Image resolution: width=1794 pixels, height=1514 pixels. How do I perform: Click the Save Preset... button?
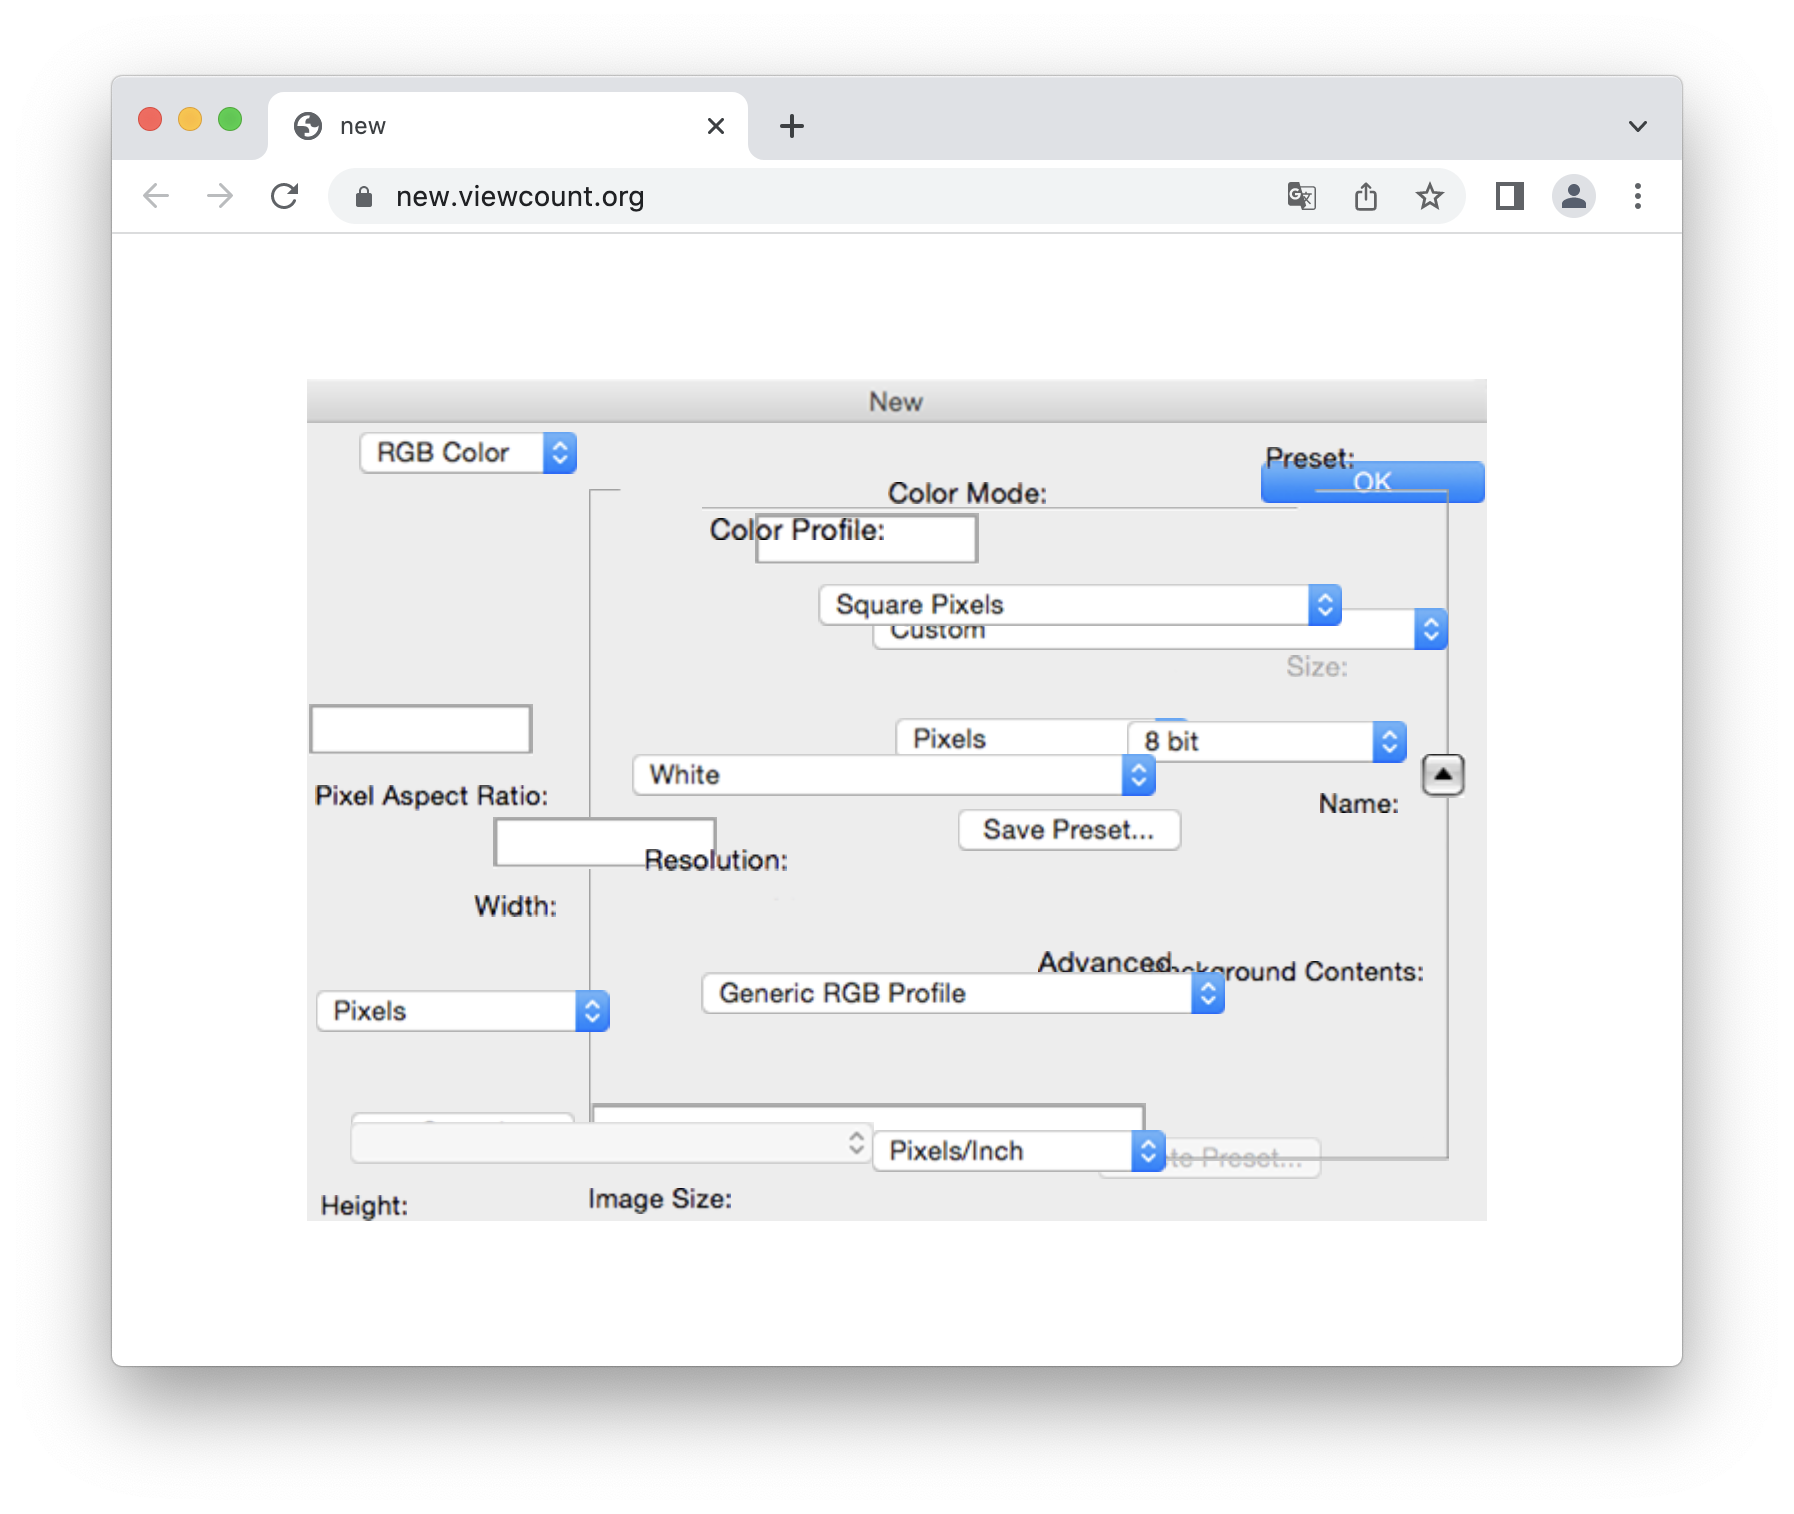tap(1069, 830)
